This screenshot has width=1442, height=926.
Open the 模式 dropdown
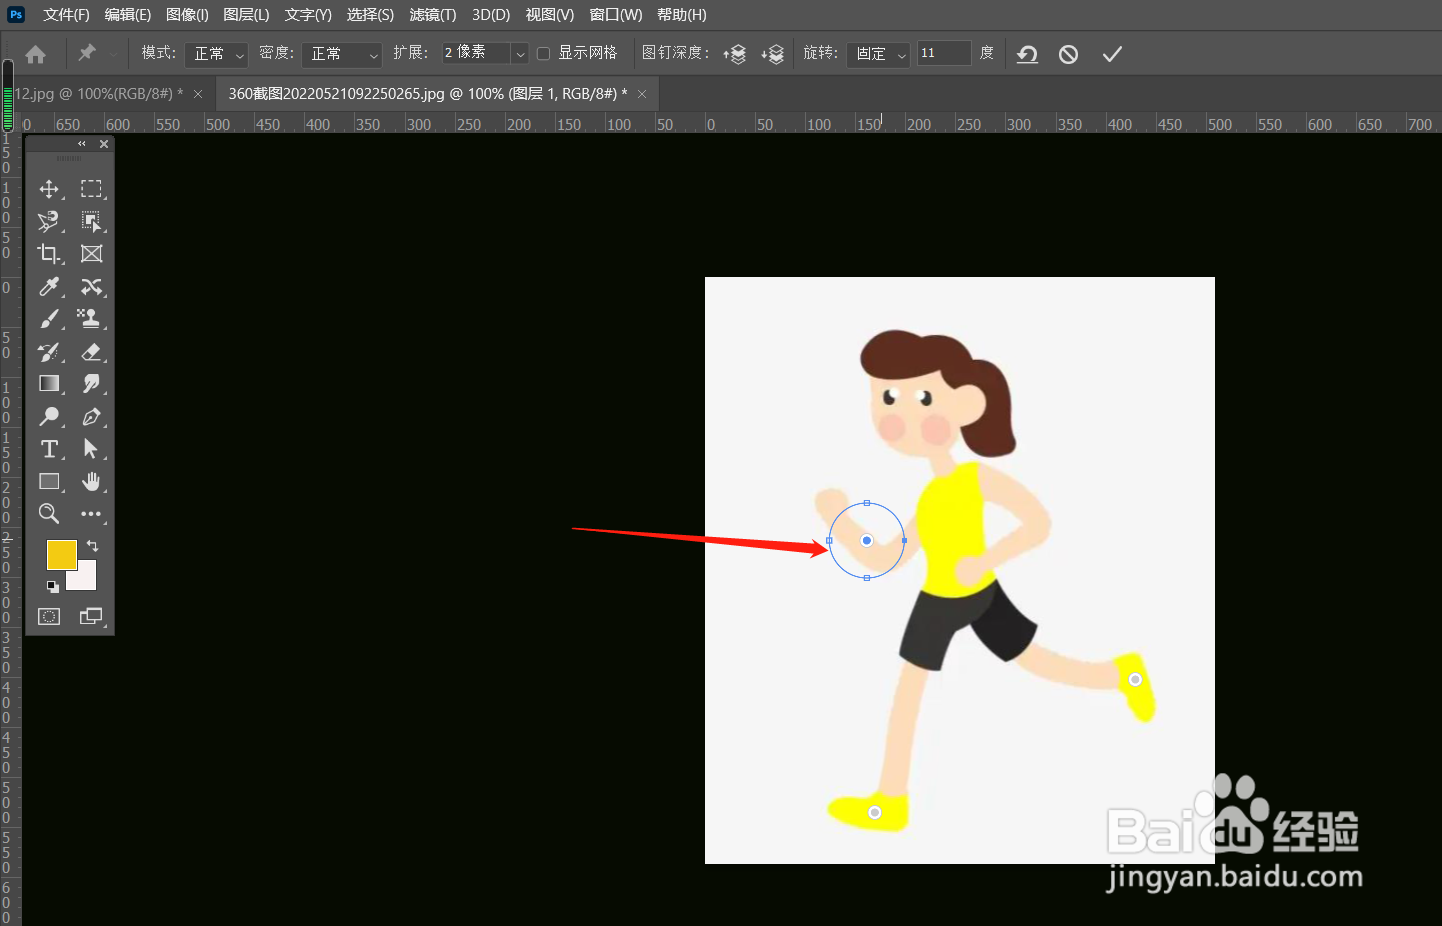(216, 54)
